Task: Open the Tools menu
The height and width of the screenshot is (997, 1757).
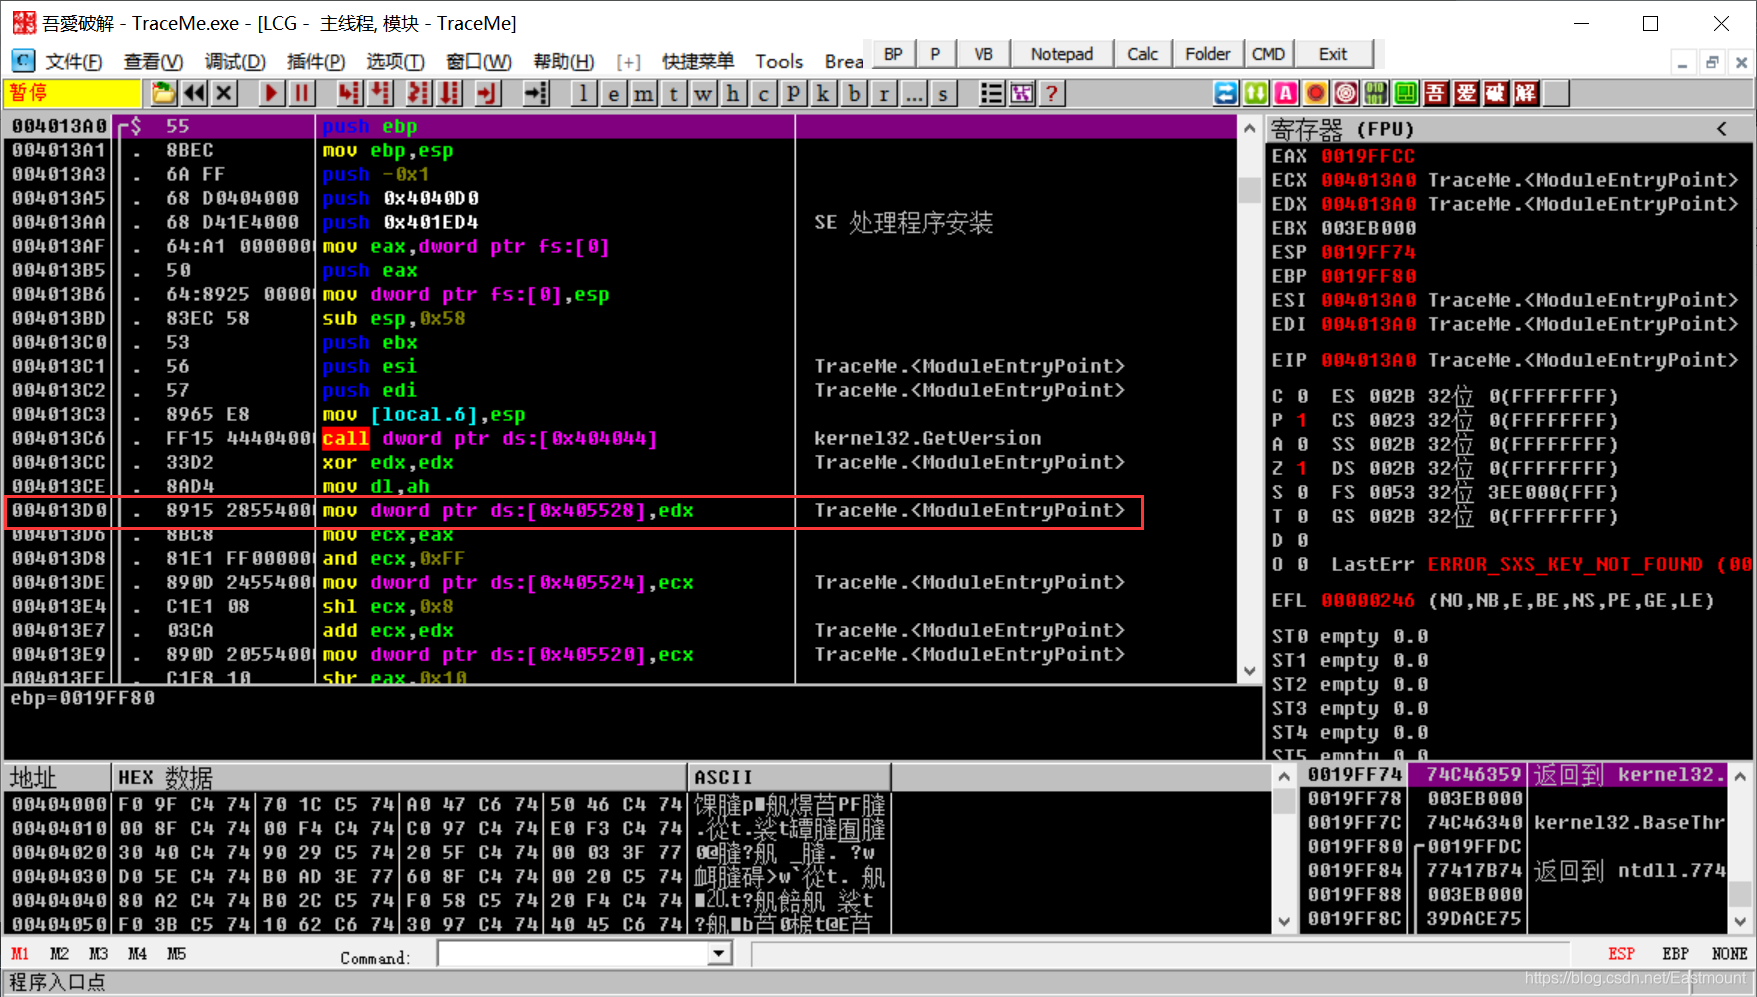Action: tap(779, 62)
